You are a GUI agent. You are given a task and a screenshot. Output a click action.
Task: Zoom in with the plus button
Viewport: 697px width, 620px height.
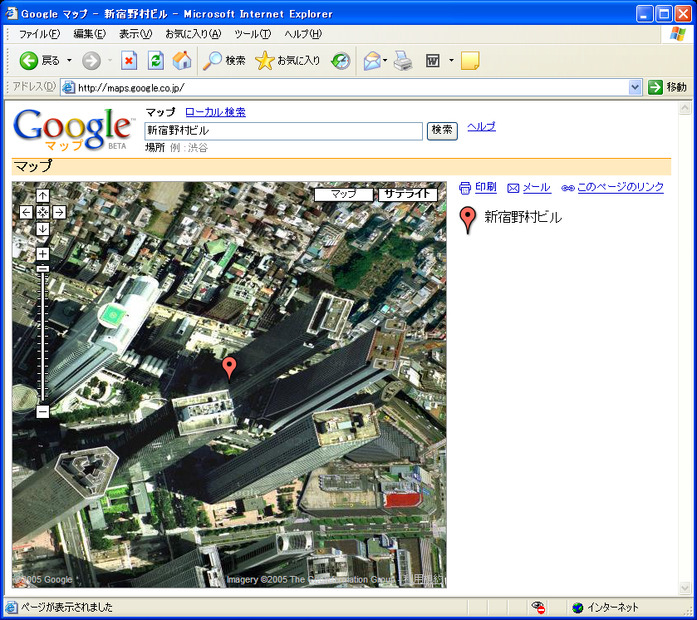pos(43,254)
